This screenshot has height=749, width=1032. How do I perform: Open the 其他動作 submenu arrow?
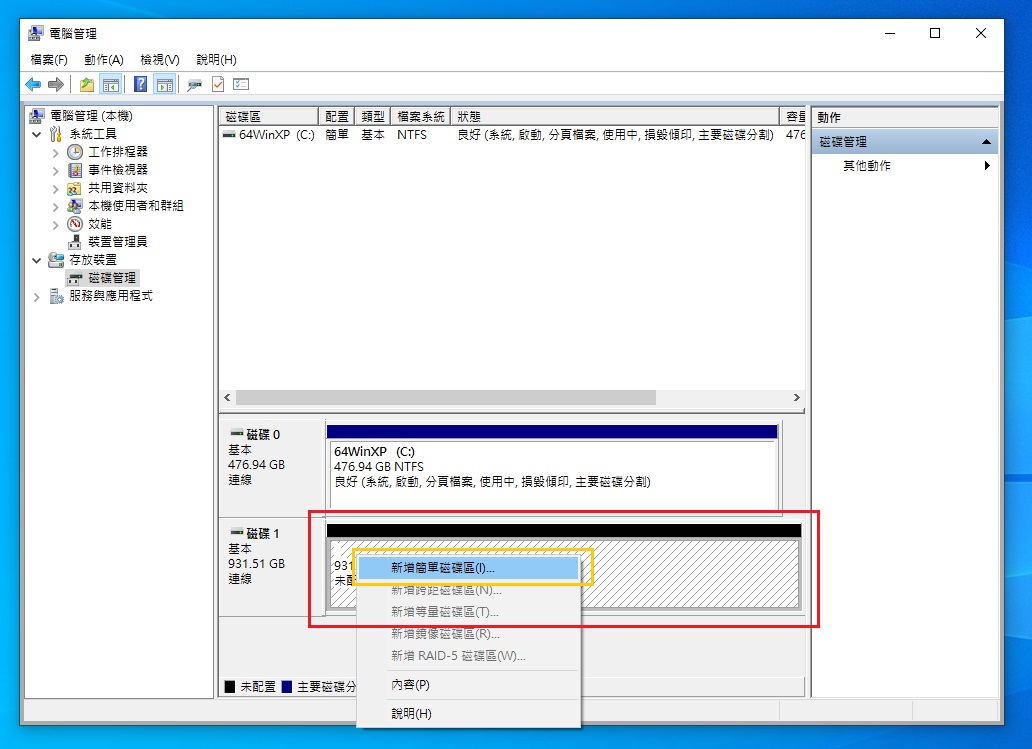[x=987, y=166]
